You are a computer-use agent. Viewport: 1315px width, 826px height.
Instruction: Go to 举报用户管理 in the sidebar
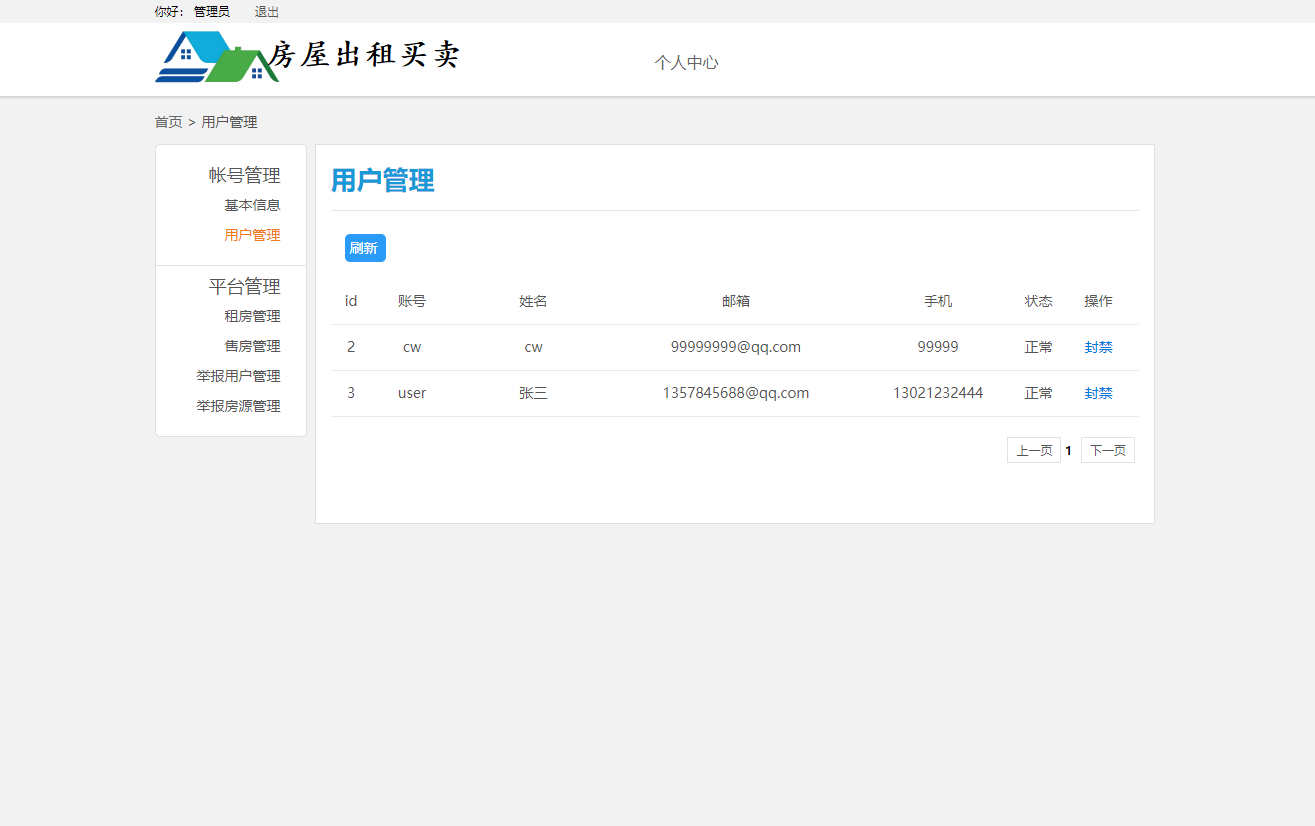(238, 376)
